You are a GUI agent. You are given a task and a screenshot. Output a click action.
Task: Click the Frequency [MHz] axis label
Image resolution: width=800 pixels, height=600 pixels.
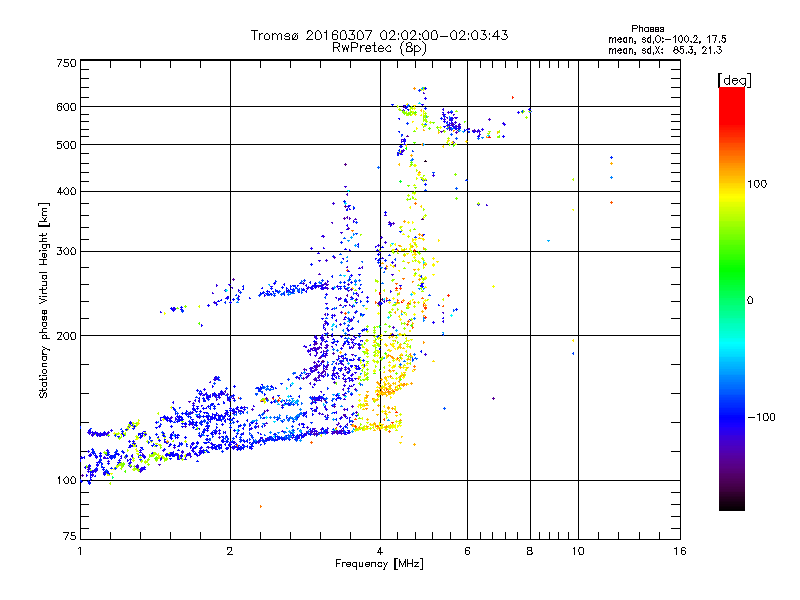pyautogui.click(x=379, y=564)
